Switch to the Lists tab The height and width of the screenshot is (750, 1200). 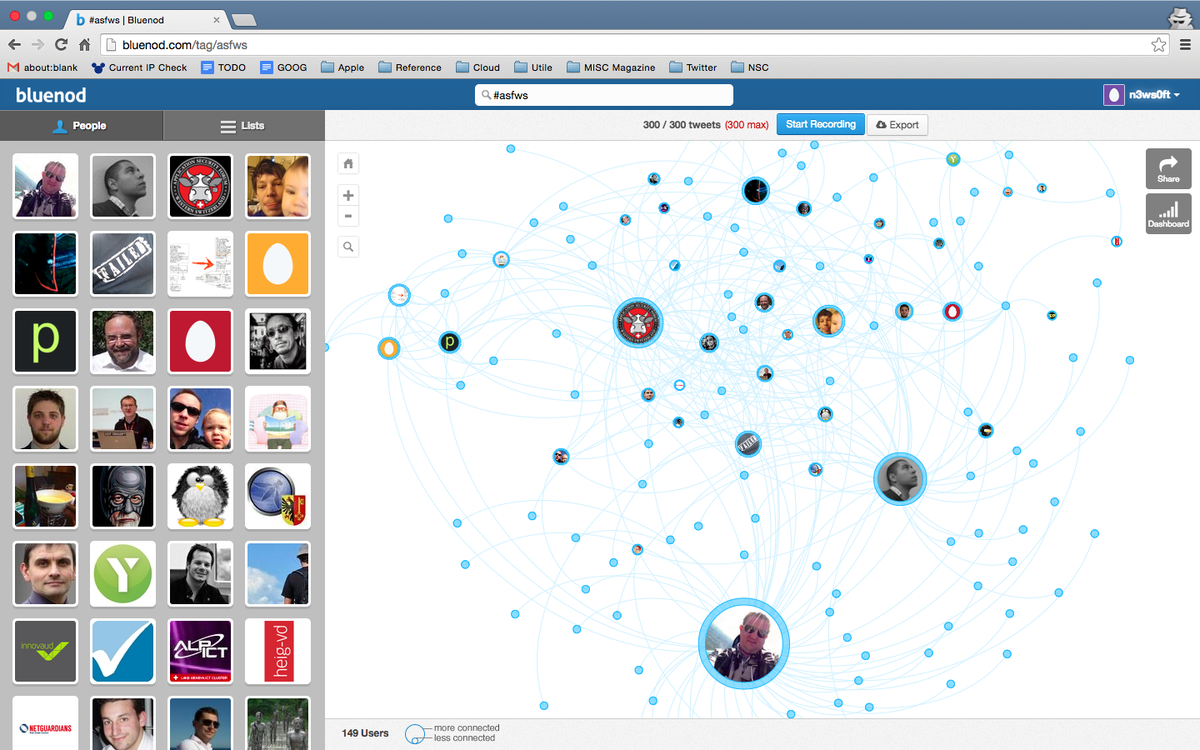click(x=243, y=125)
